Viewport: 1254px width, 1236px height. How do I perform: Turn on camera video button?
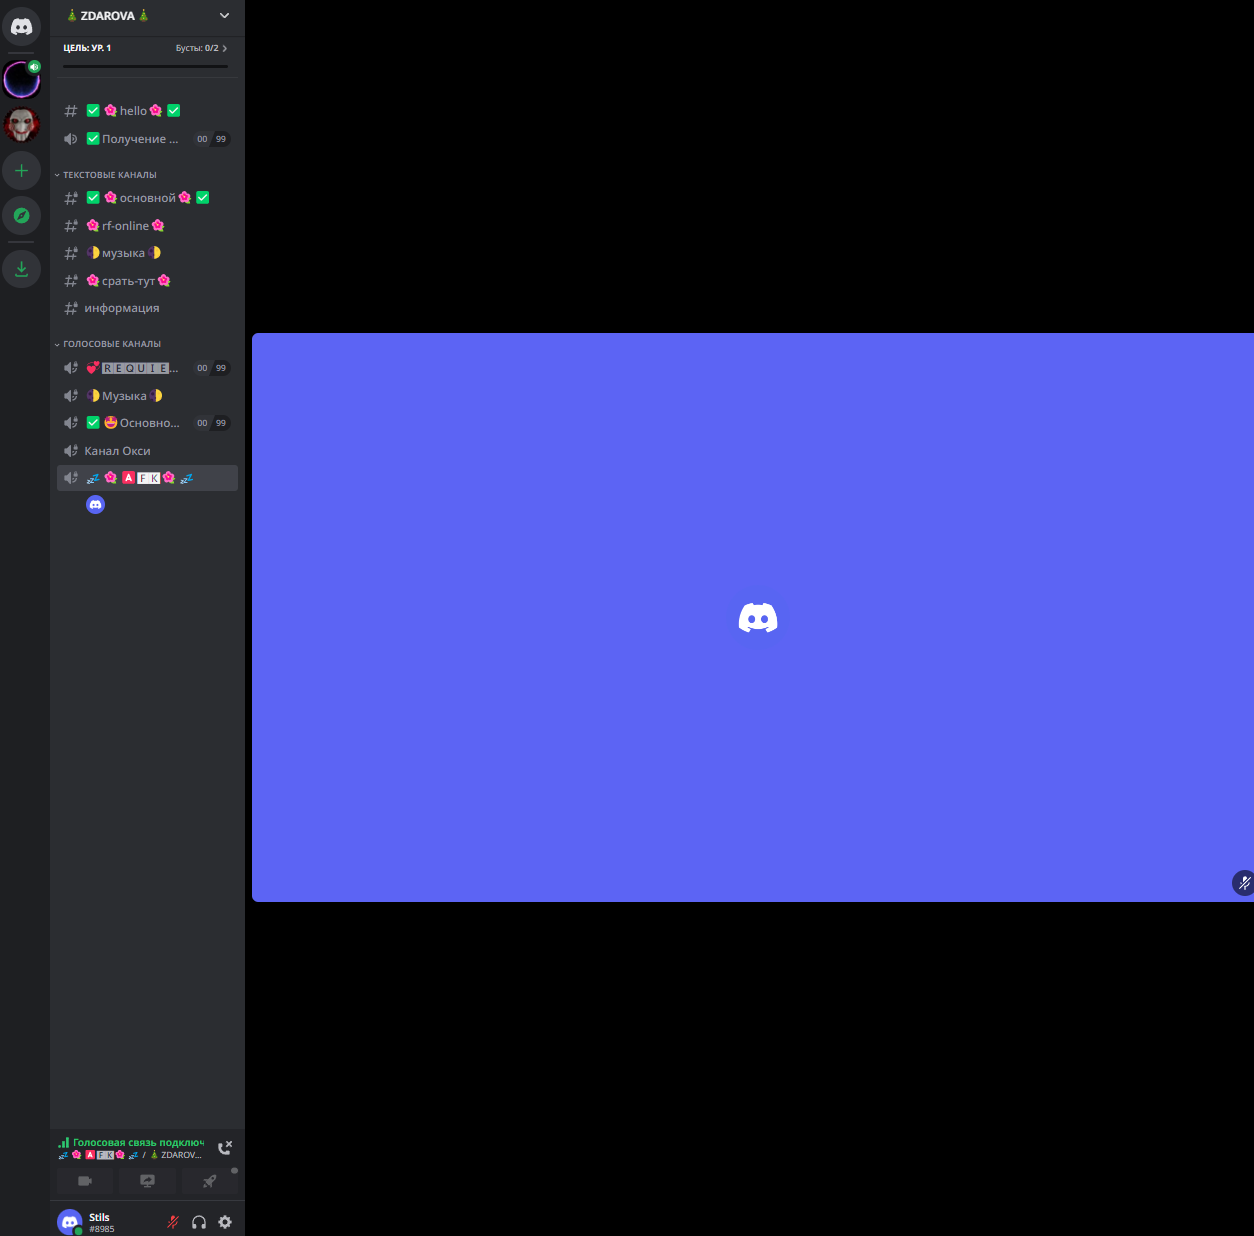(x=85, y=1181)
